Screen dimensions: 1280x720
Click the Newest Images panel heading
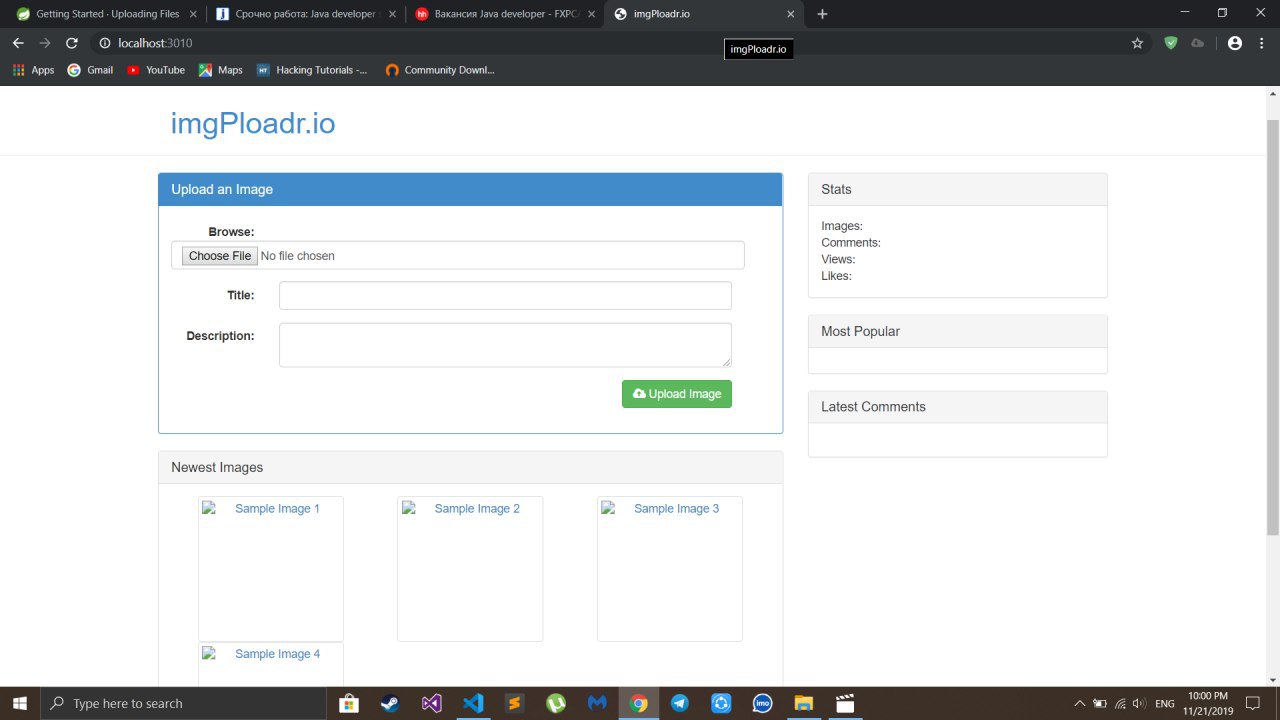point(470,467)
